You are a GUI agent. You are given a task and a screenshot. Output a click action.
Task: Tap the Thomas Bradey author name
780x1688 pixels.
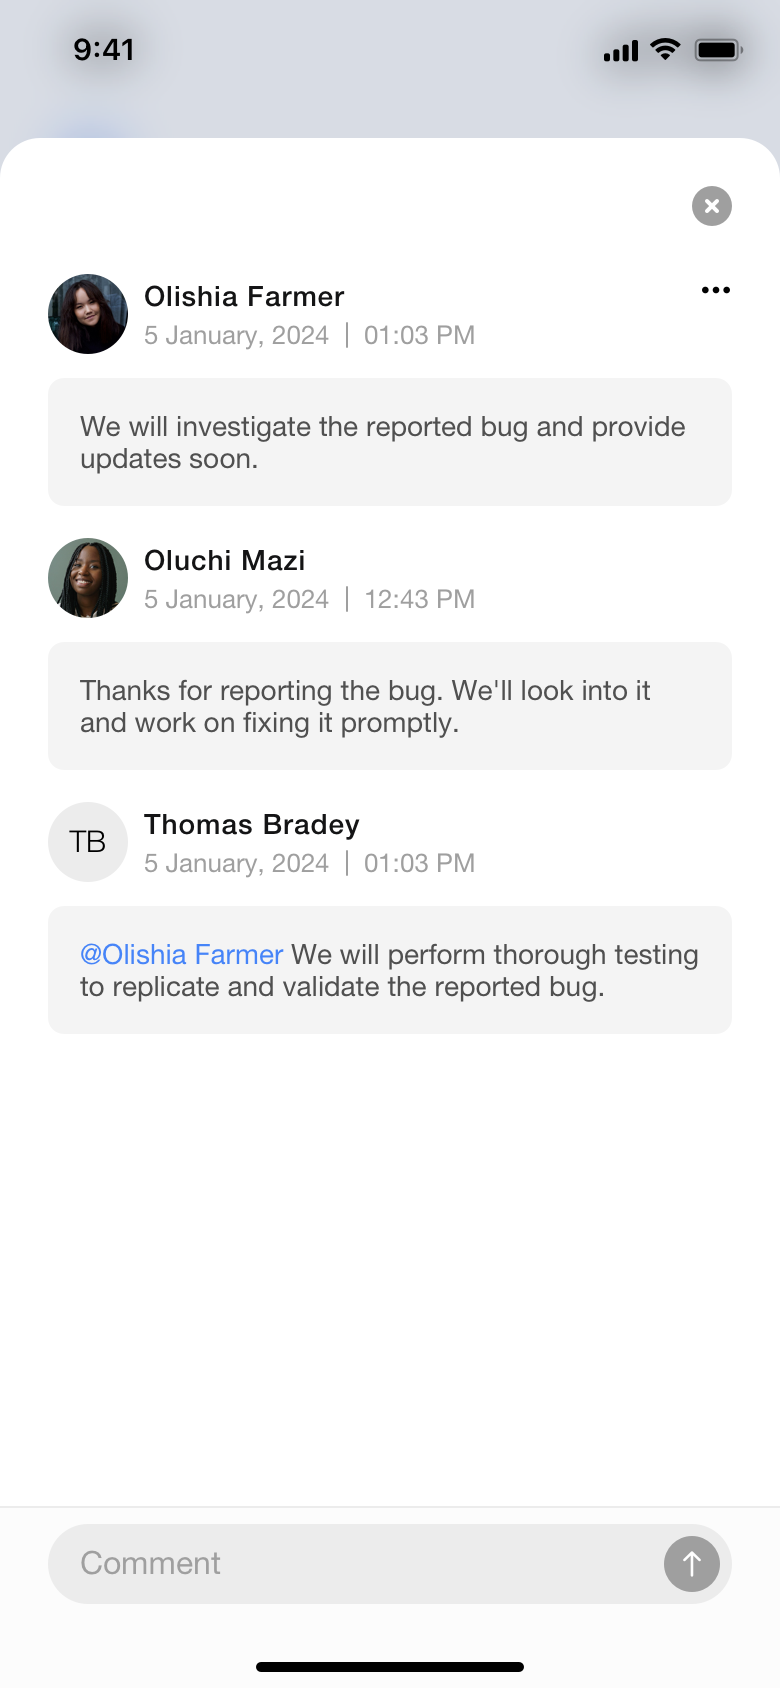click(x=252, y=825)
